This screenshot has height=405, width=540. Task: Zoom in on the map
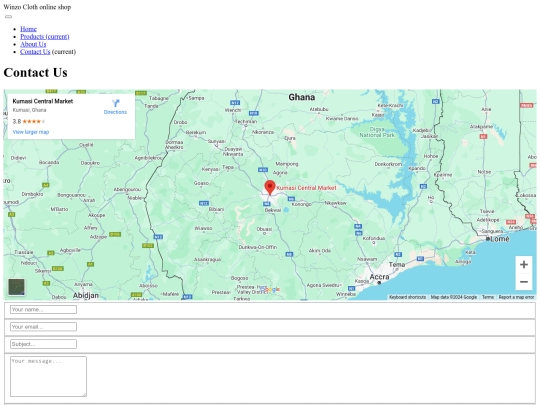click(524, 264)
